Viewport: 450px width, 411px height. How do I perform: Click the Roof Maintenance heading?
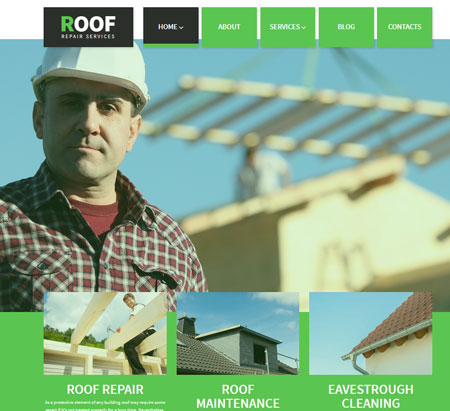238,396
